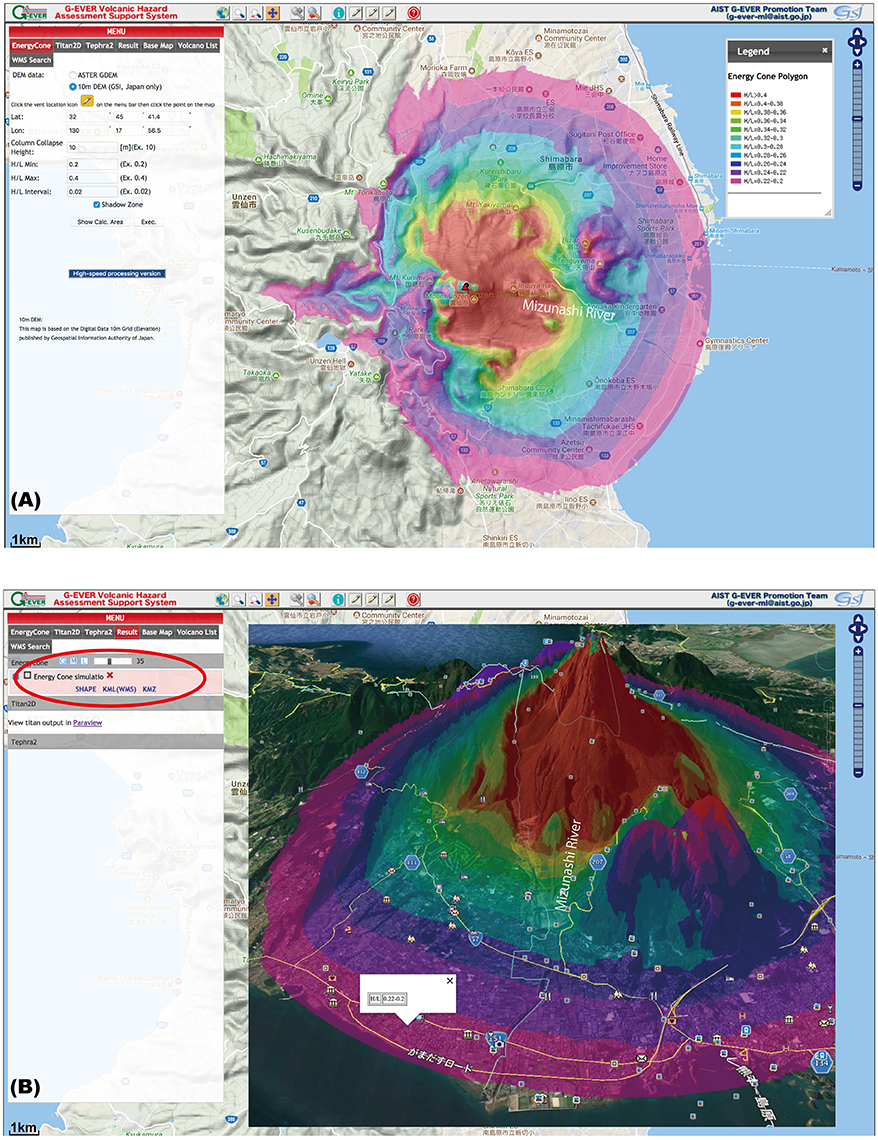Click H/L Min input field
The width and height of the screenshot is (878, 1140).
[92, 164]
